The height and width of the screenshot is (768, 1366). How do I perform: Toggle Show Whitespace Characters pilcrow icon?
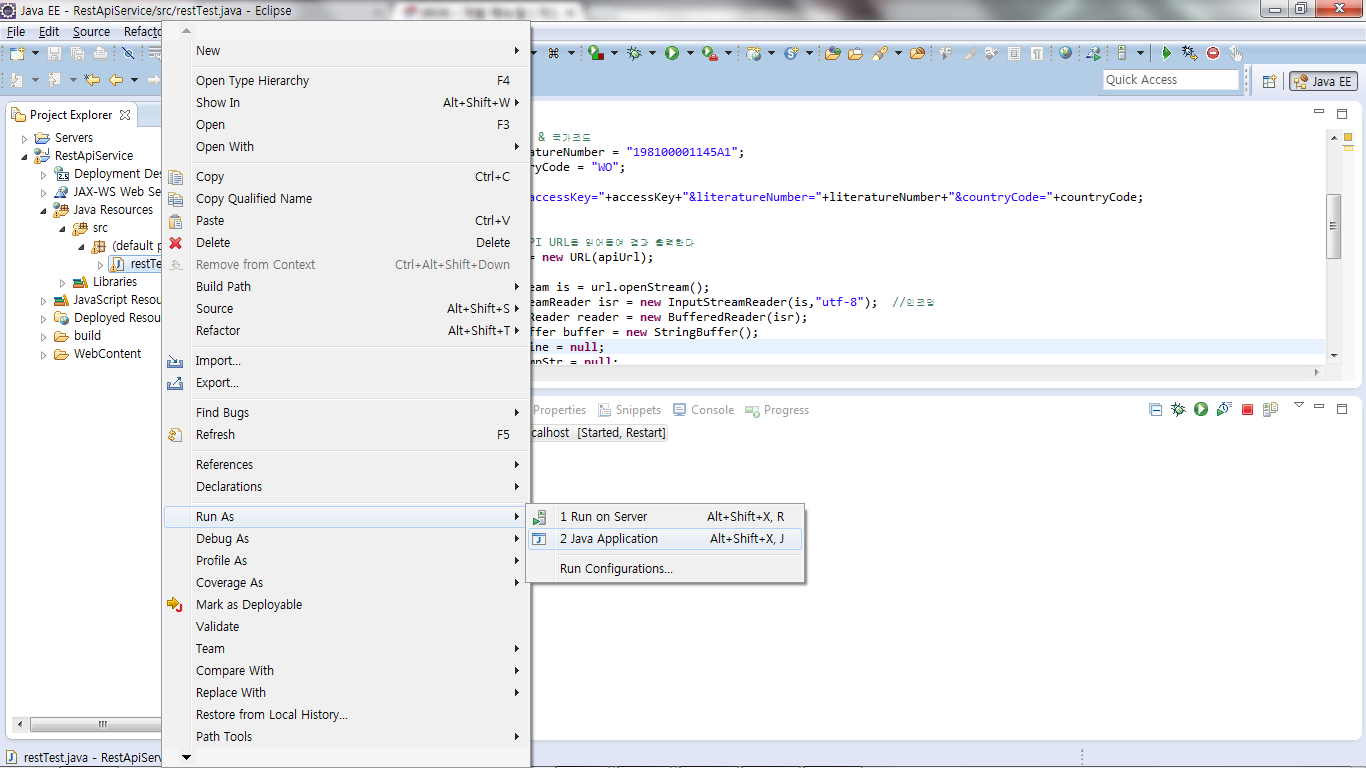1037,53
